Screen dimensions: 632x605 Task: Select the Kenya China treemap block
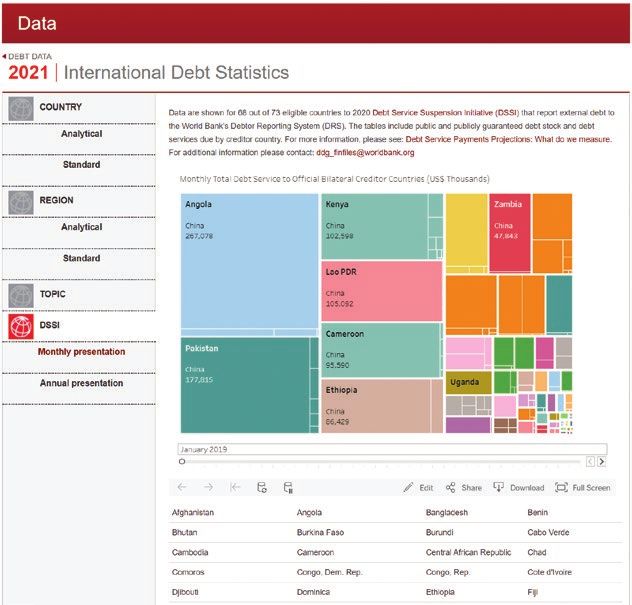click(x=374, y=226)
